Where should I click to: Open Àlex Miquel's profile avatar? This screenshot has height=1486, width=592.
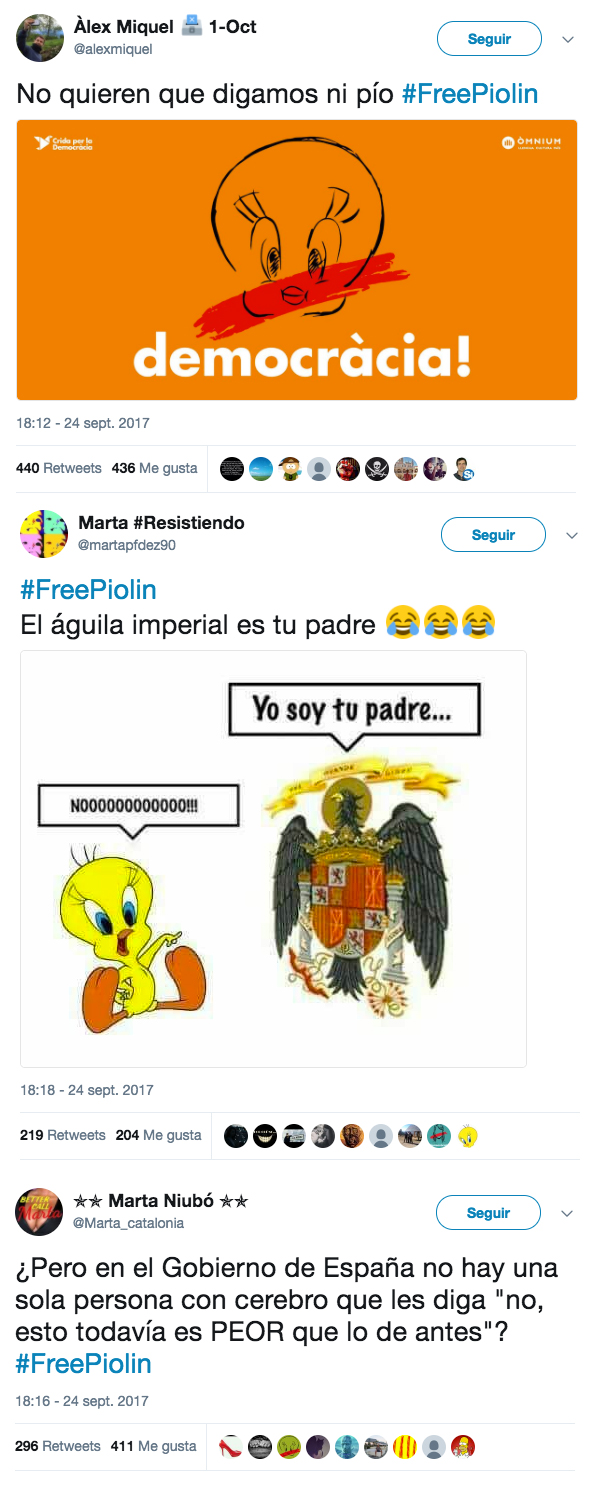(x=40, y=38)
